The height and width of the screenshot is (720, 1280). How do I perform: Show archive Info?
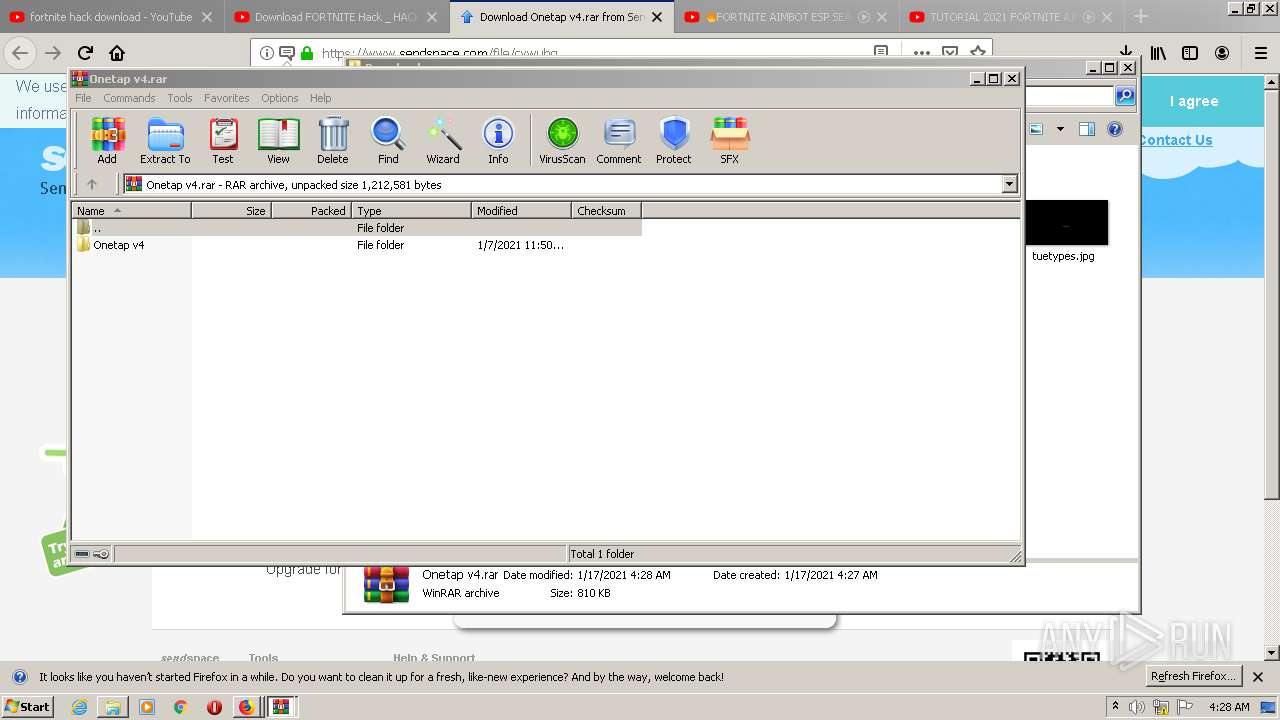coord(498,140)
